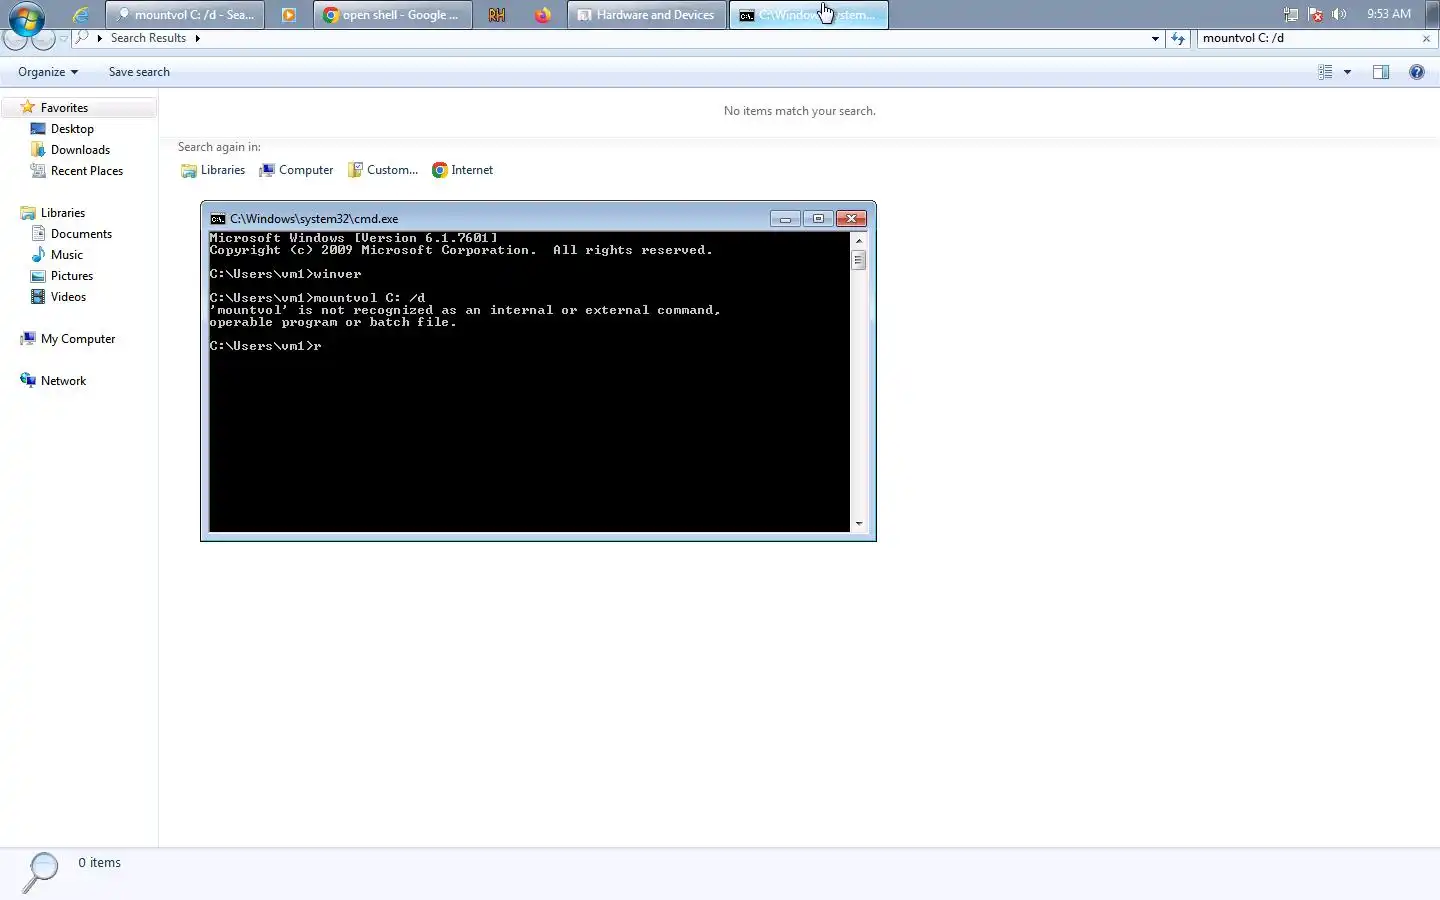
Task: Launch Internet Explorer from the taskbar
Action: (81, 15)
